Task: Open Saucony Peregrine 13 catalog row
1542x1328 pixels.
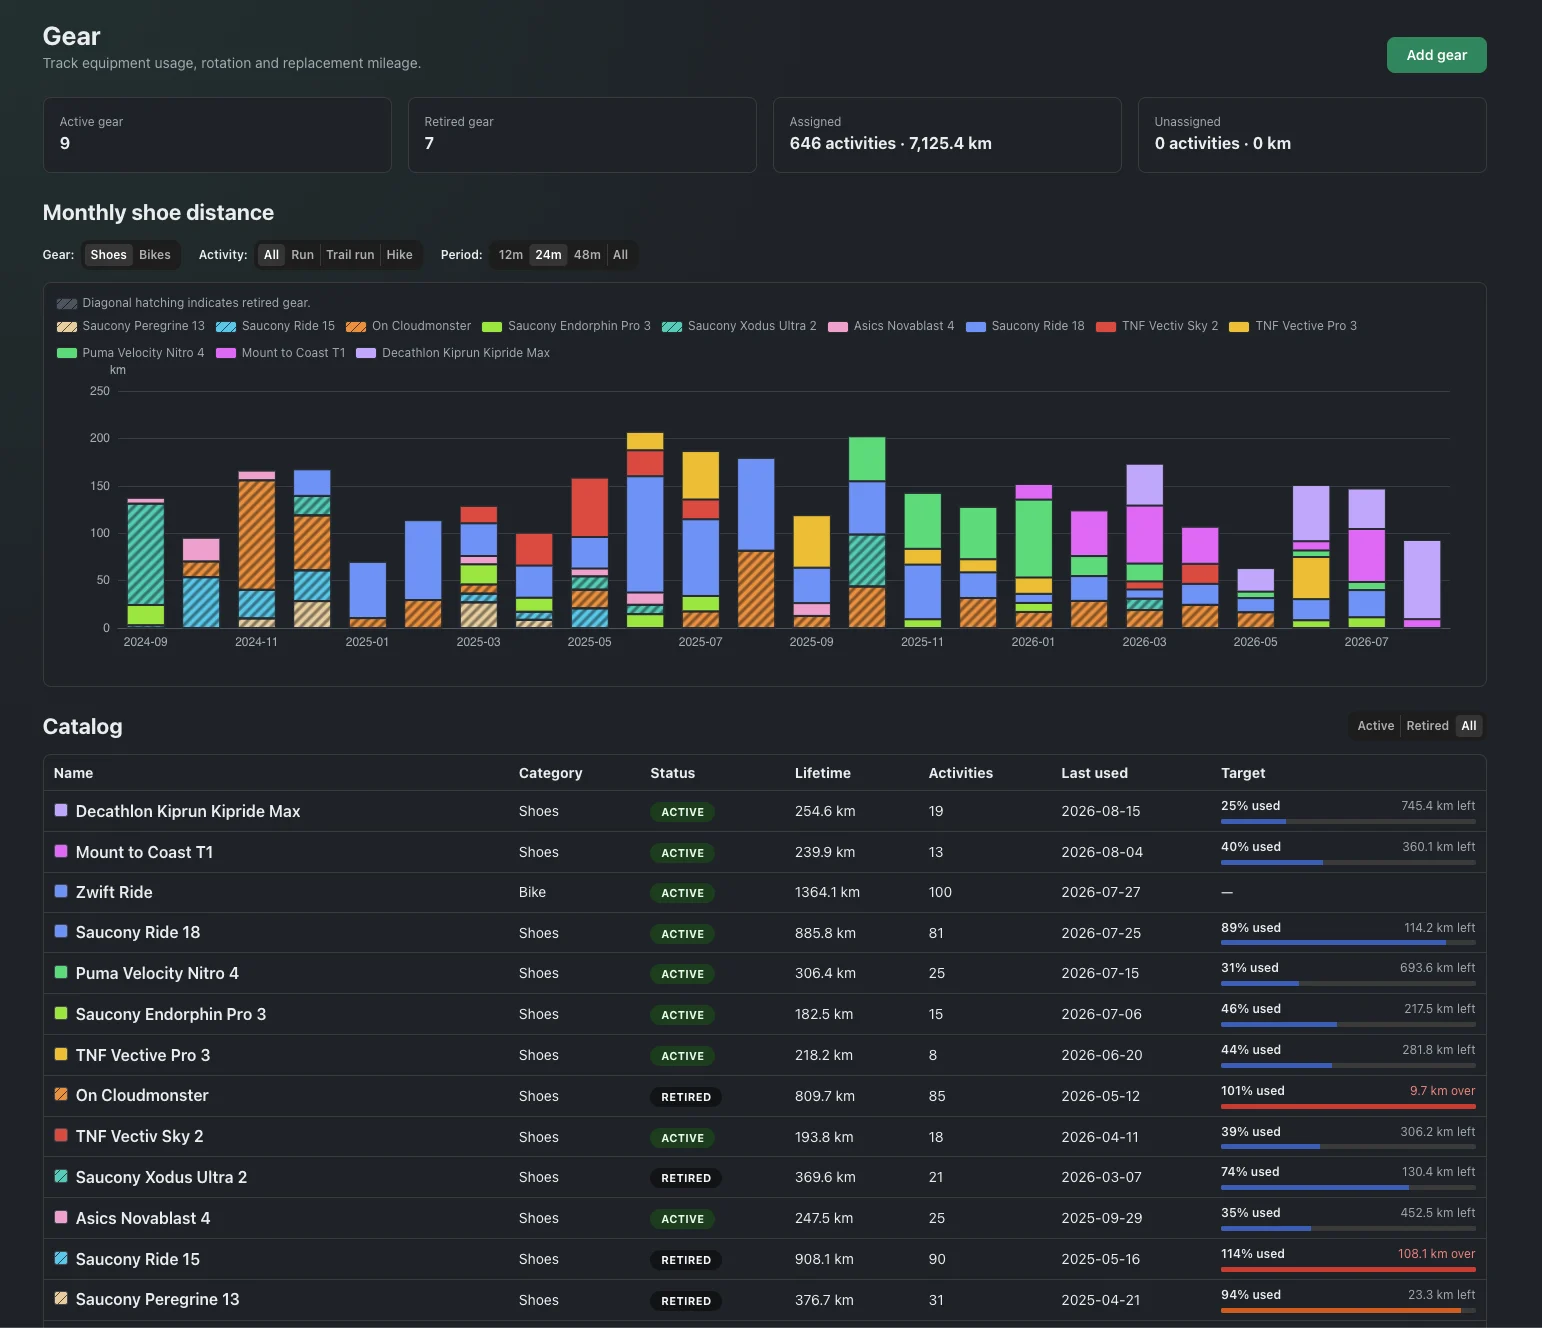Action: click(x=764, y=1300)
